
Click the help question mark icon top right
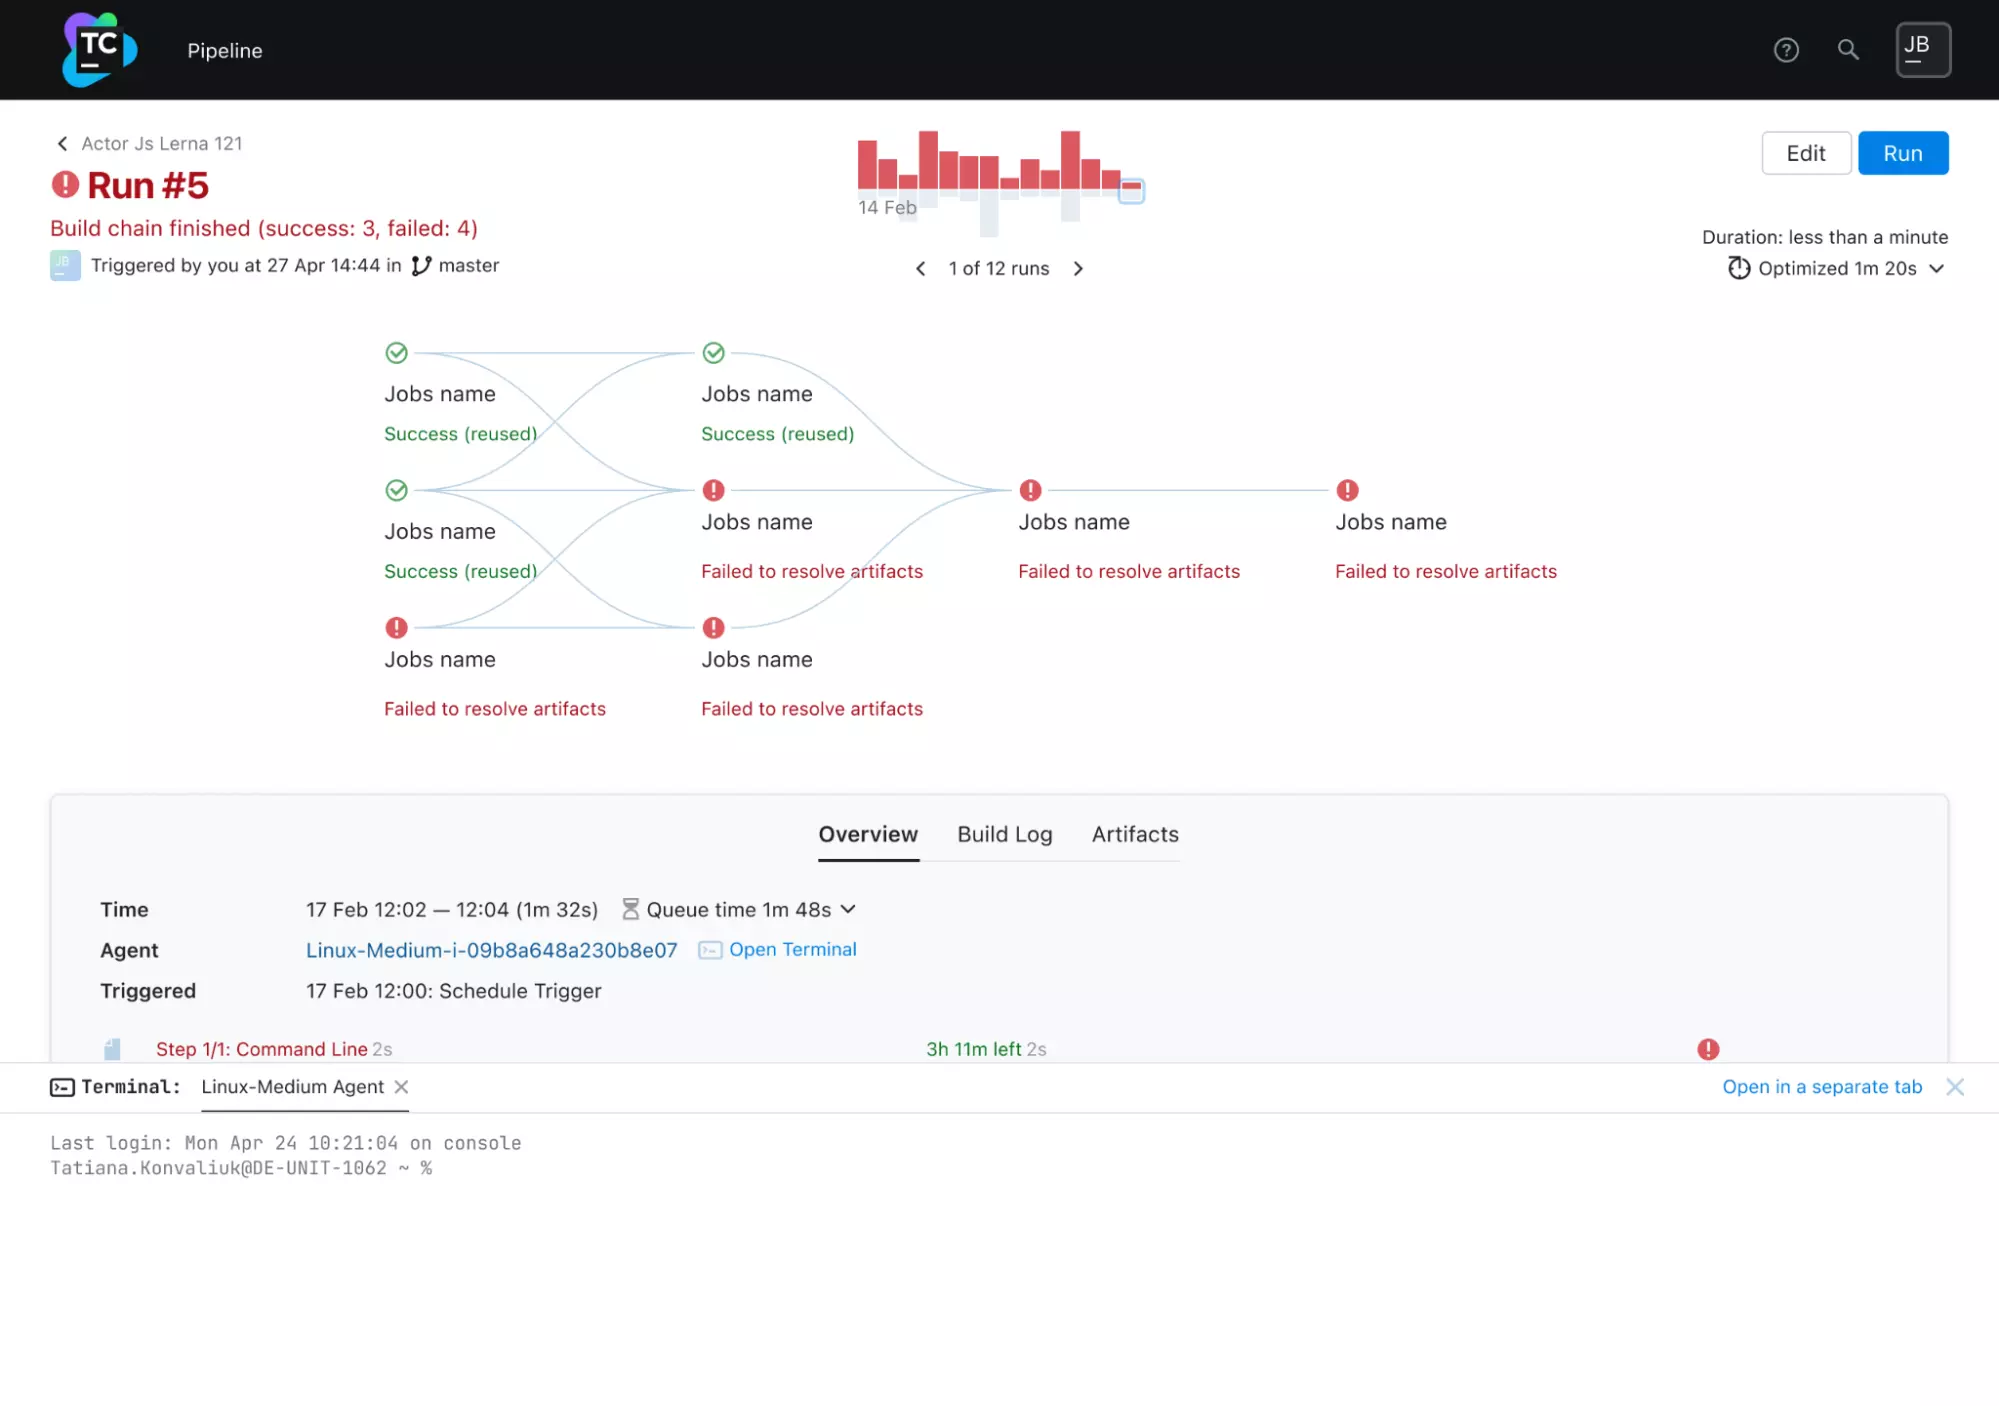1788,49
